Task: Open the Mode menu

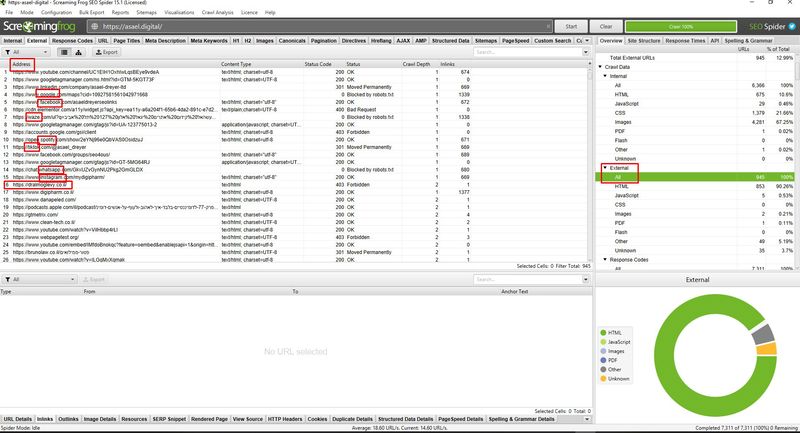Action: click(x=27, y=12)
